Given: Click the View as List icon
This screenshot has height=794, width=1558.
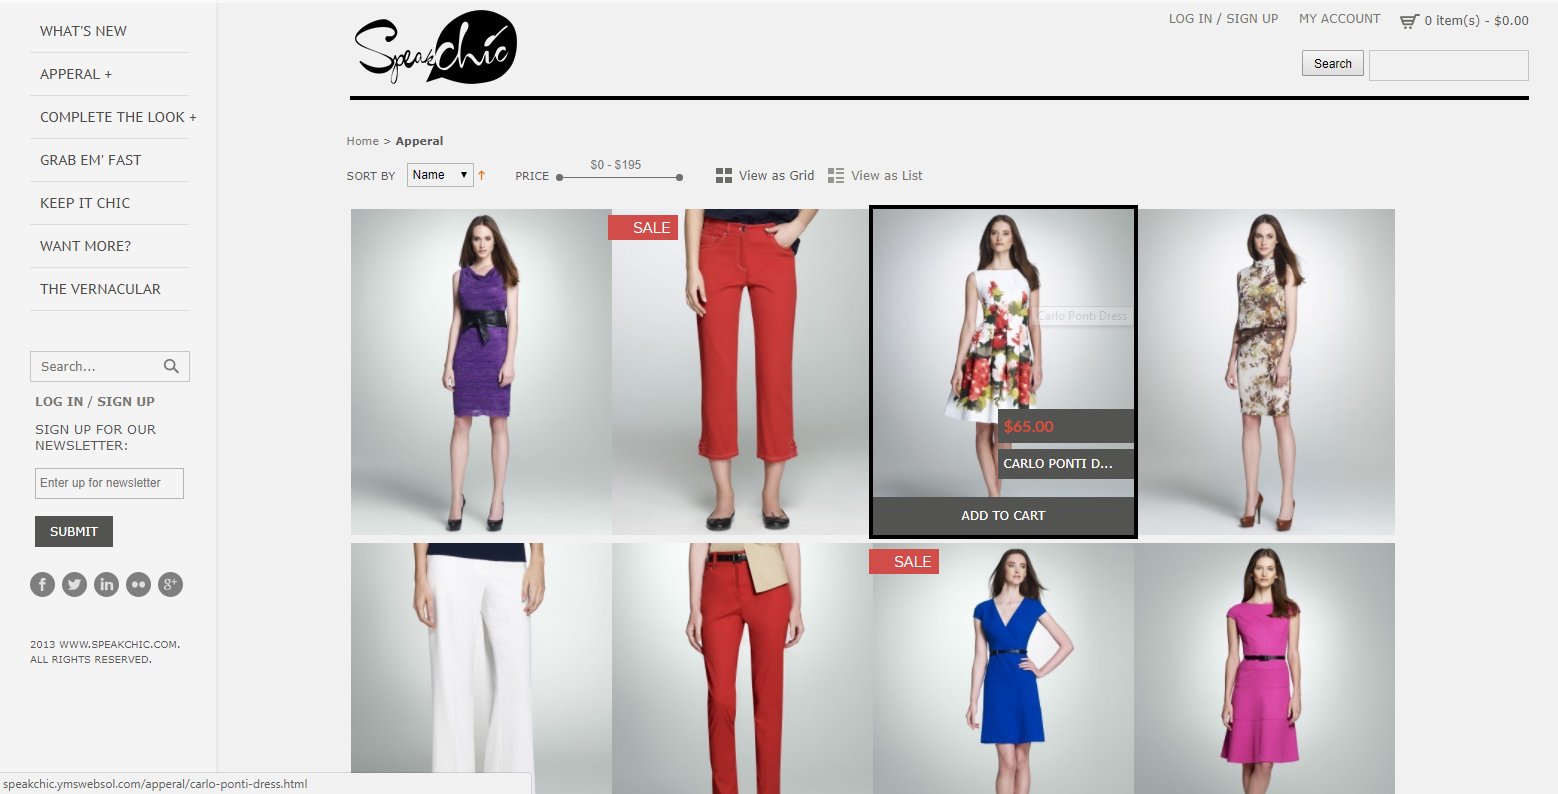Looking at the screenshot, I should click(836, 175).
